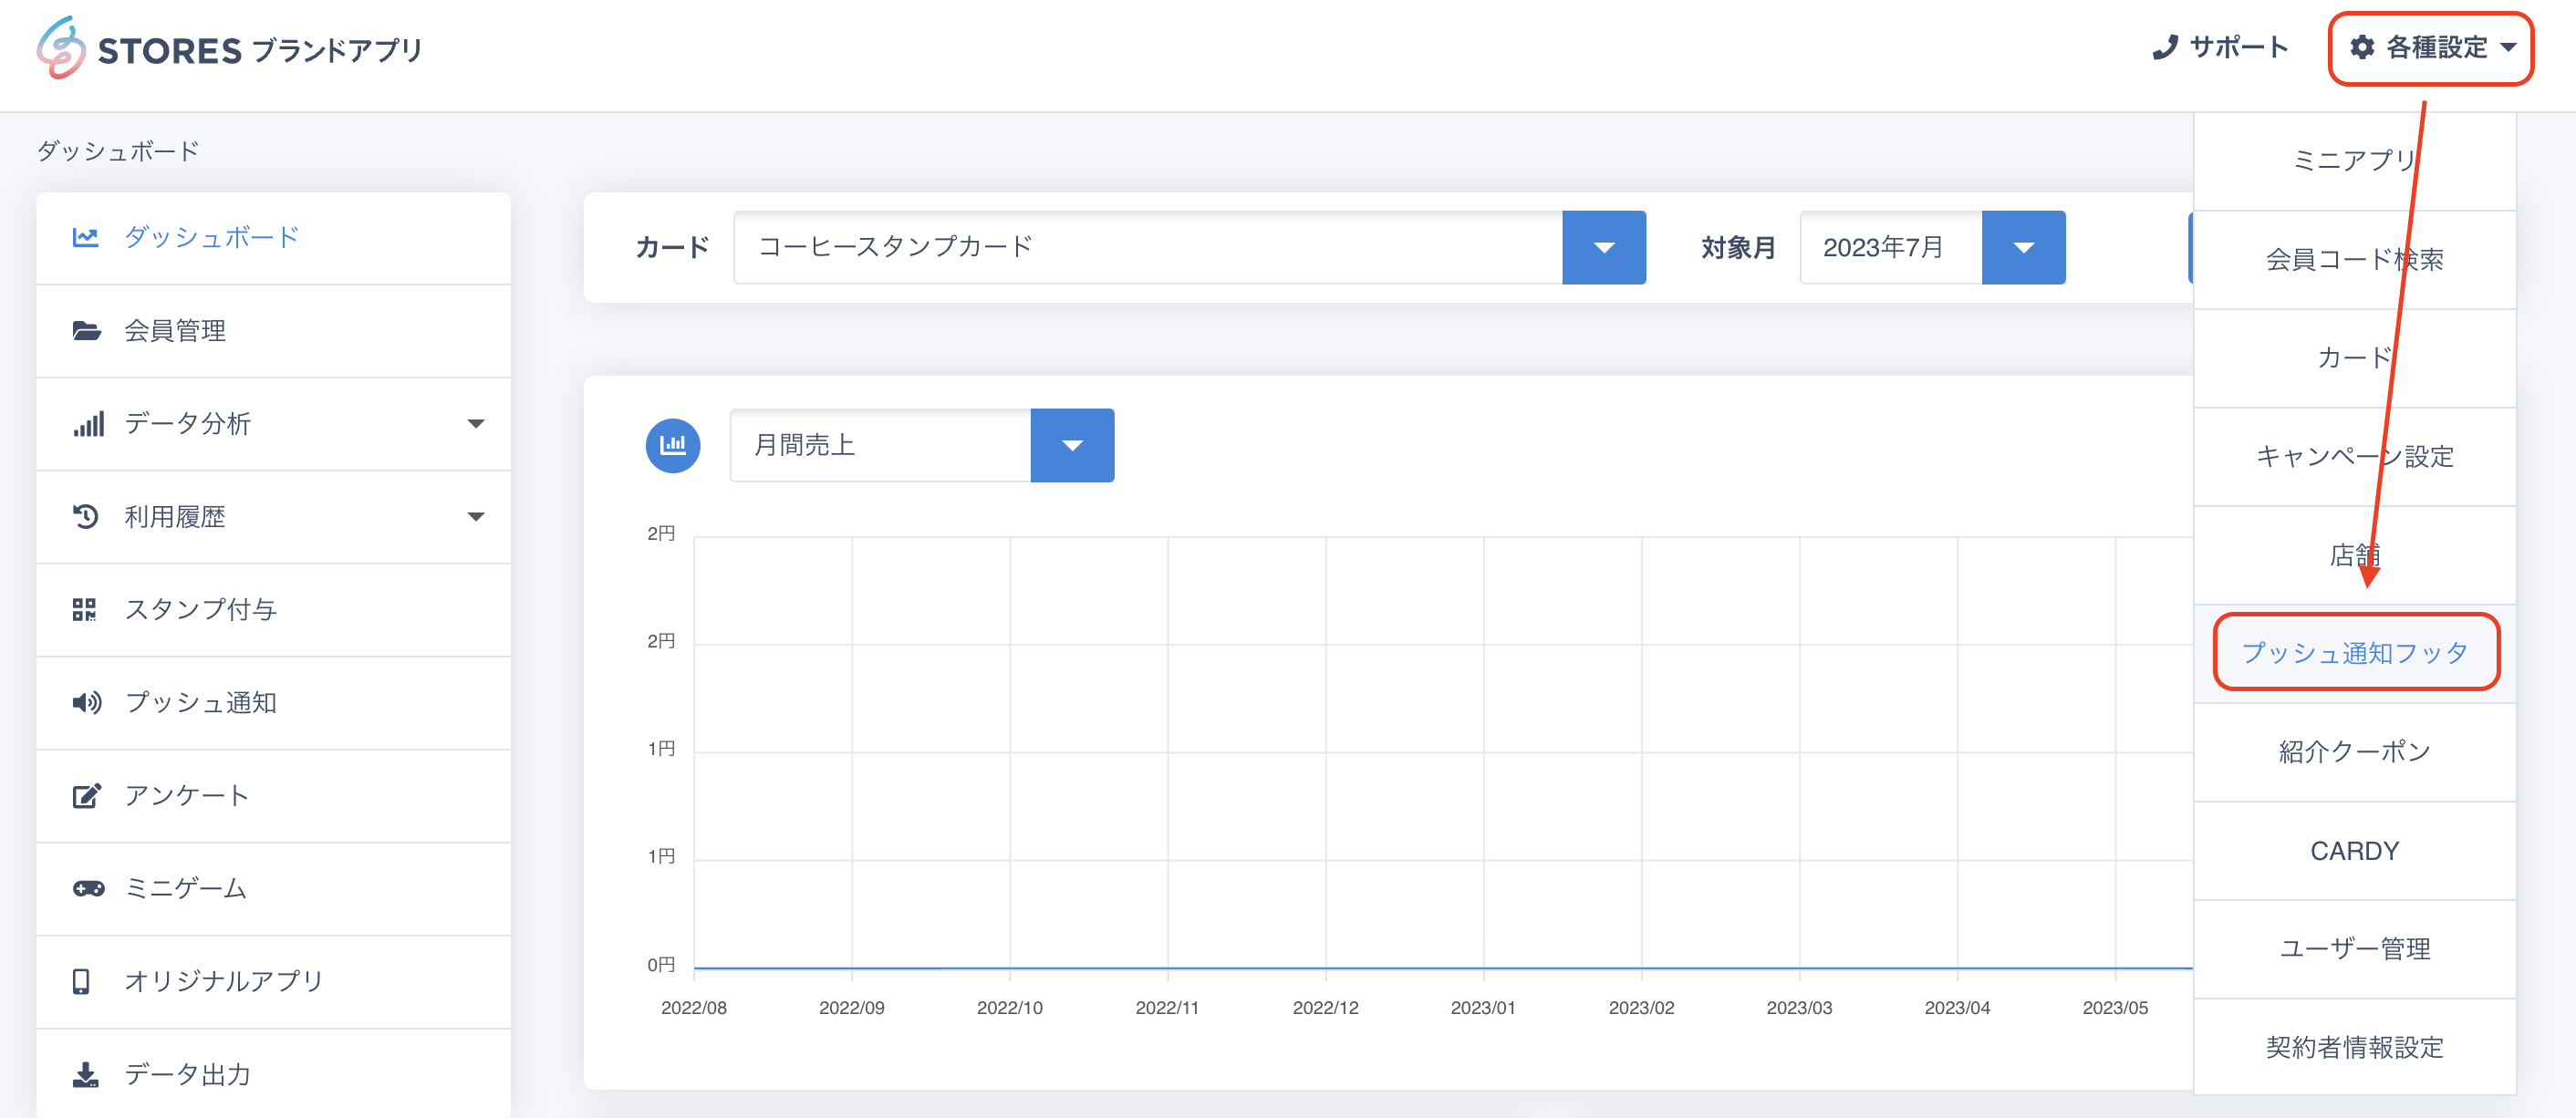Viewport: 2576px width, 1118px height.
Task: Click the blue round chart icon button
Action: (x=673, y=445)
